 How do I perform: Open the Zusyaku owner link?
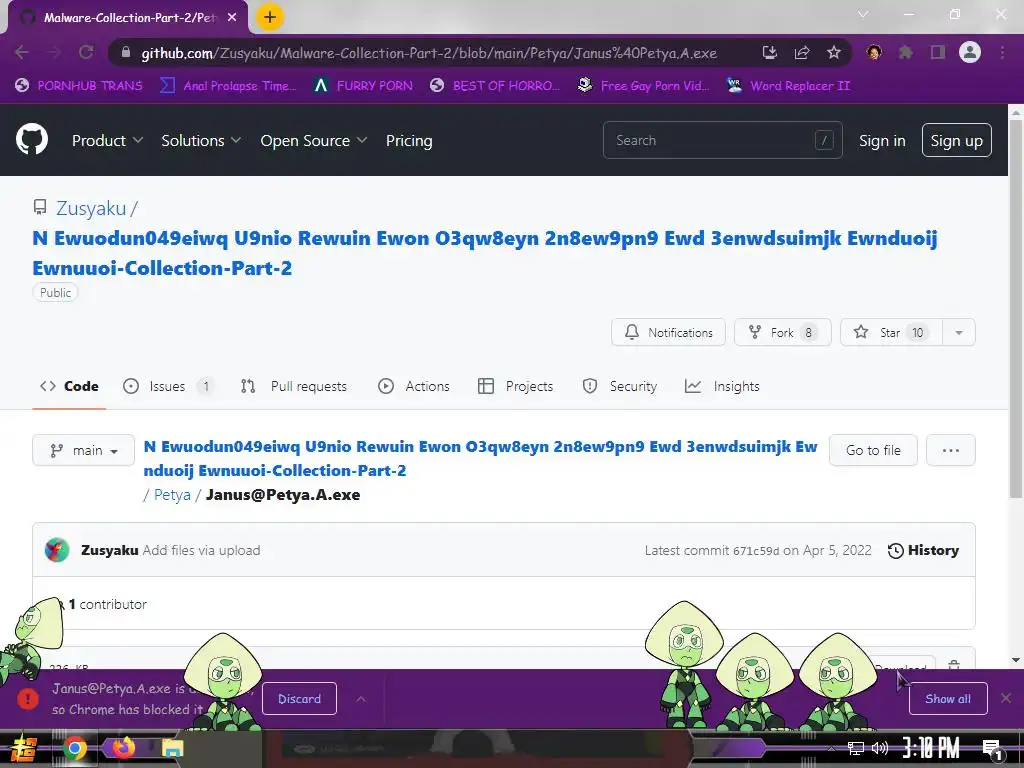(x=91, y=208)
